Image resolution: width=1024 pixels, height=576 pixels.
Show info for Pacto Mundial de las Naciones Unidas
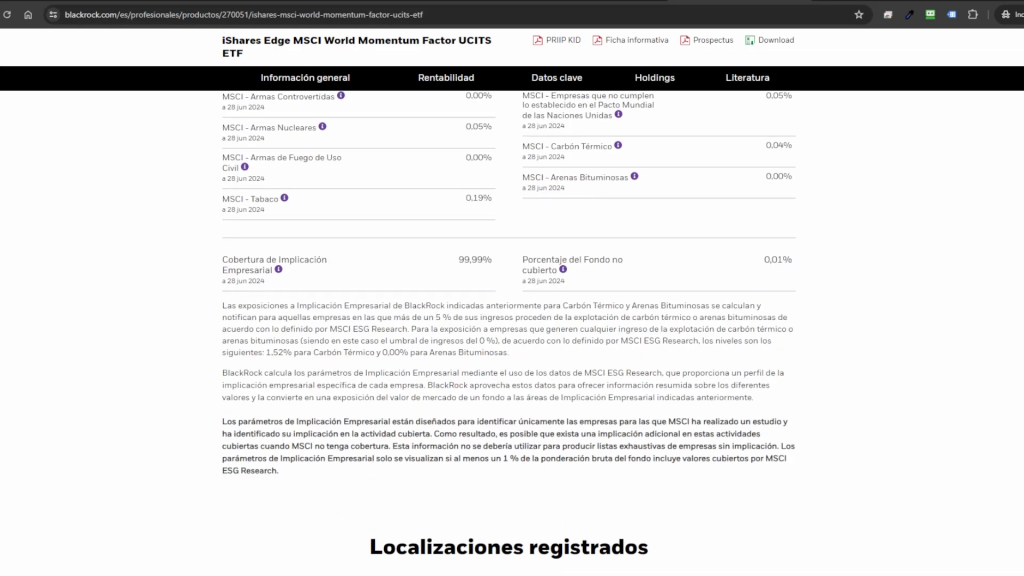618,114
